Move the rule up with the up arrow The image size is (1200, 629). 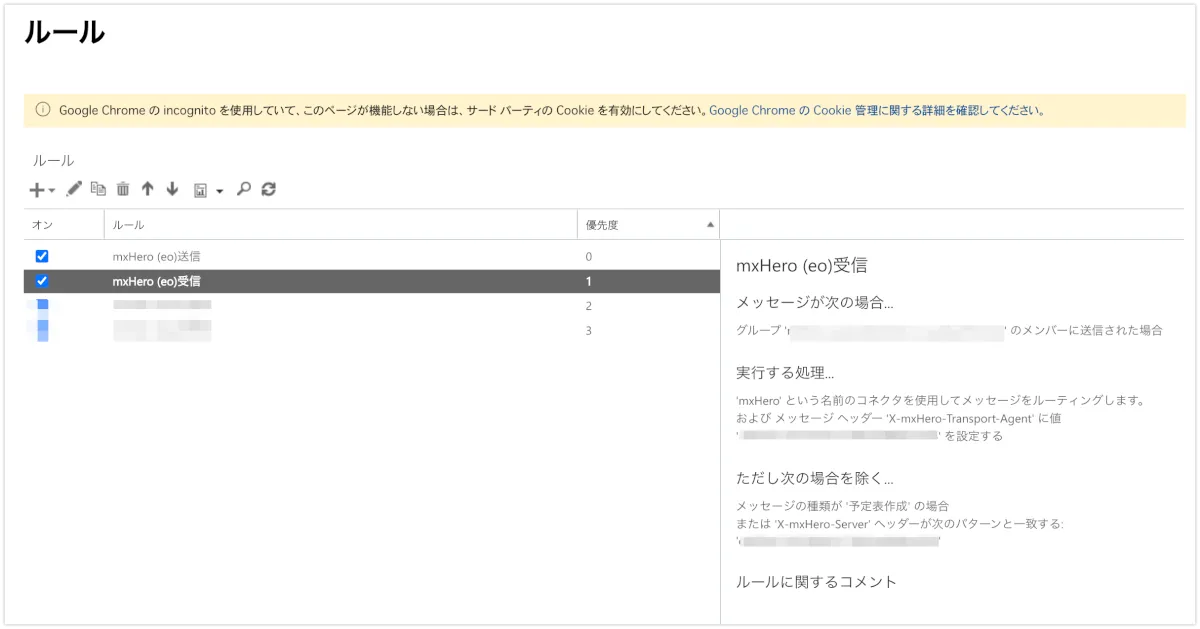click(147, 188)
